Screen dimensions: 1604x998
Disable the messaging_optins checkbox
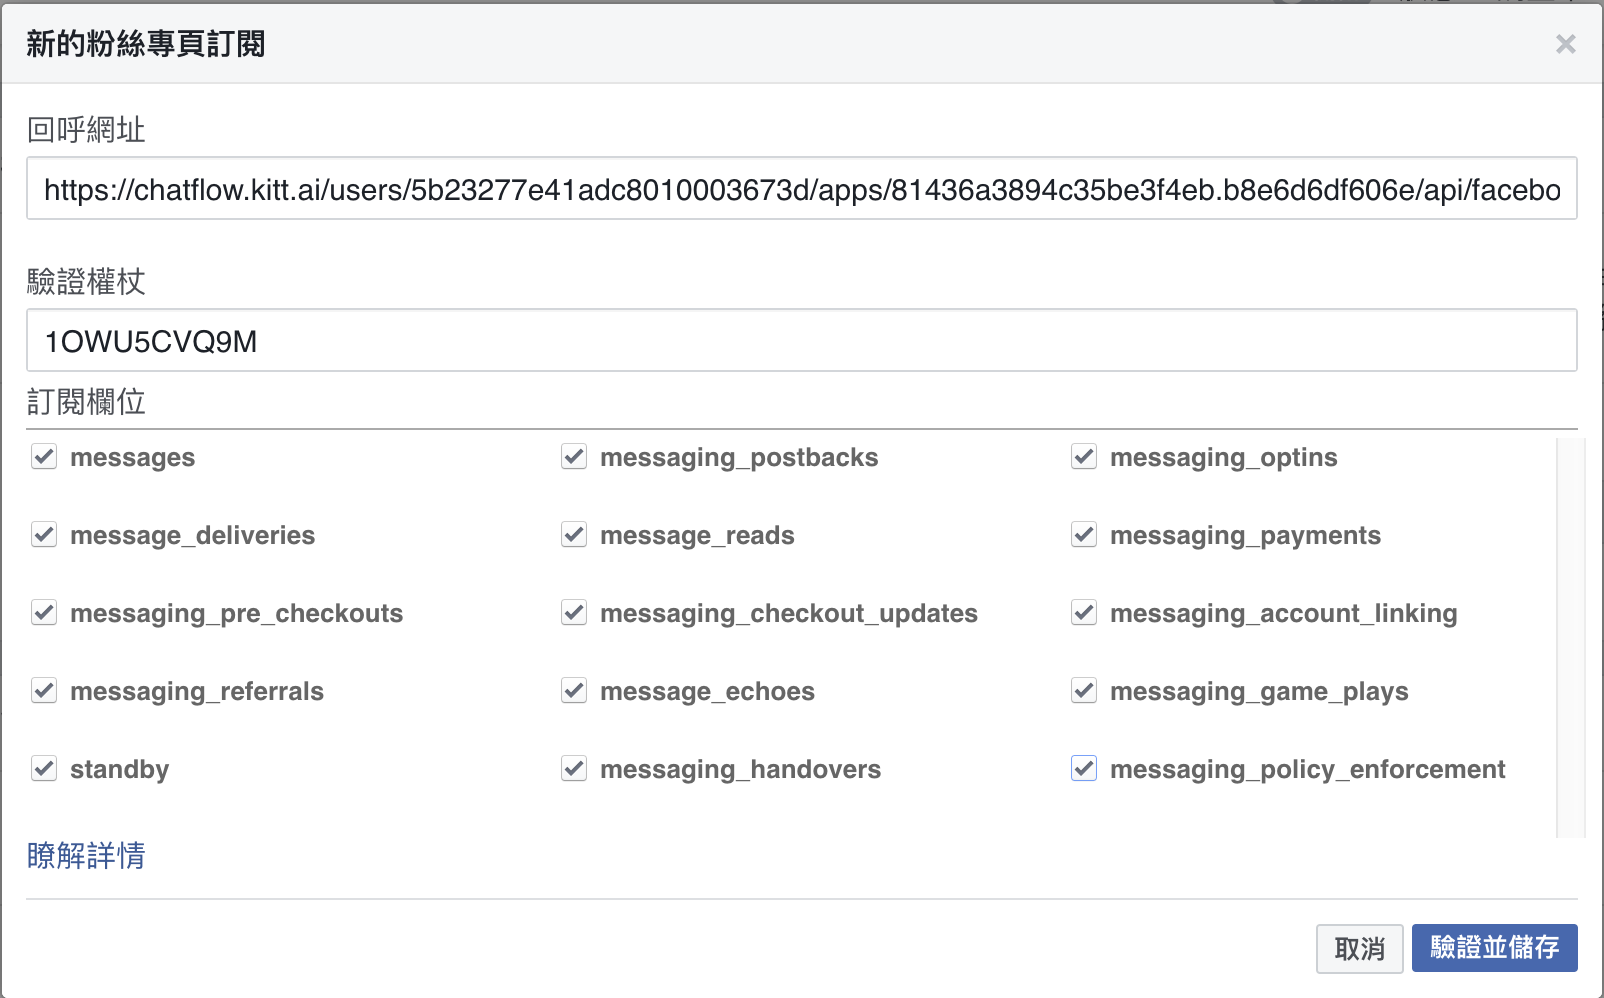point(1084,457)
